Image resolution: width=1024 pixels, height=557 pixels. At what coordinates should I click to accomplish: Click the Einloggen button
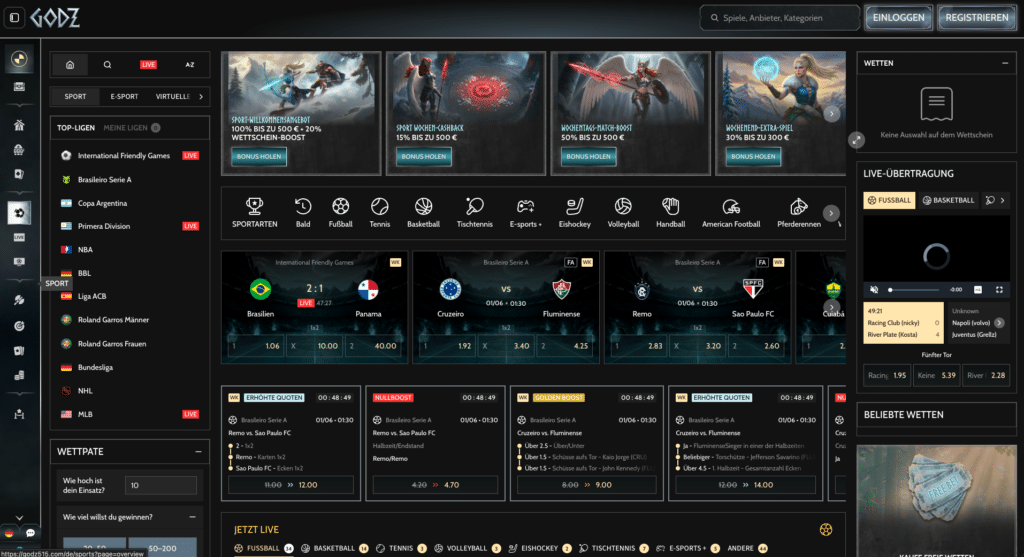point(899,18)
